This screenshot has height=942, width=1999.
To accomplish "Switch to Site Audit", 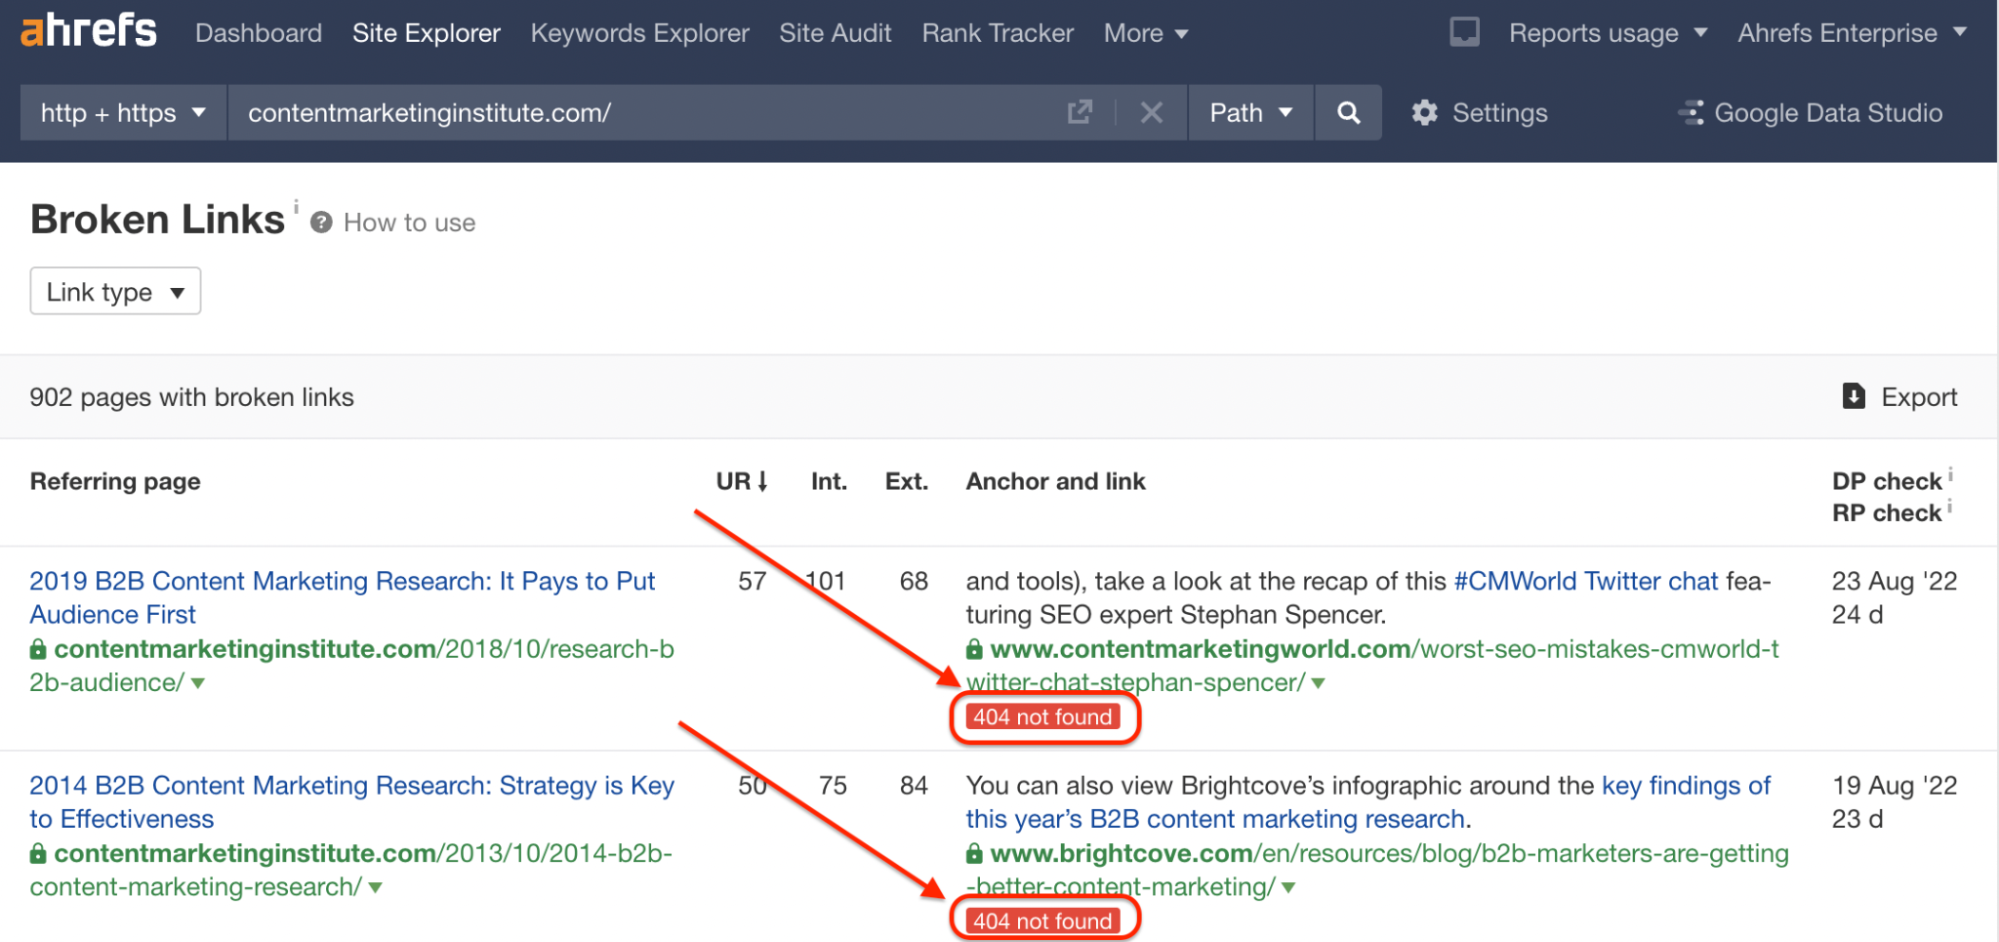I will (835, 33).
